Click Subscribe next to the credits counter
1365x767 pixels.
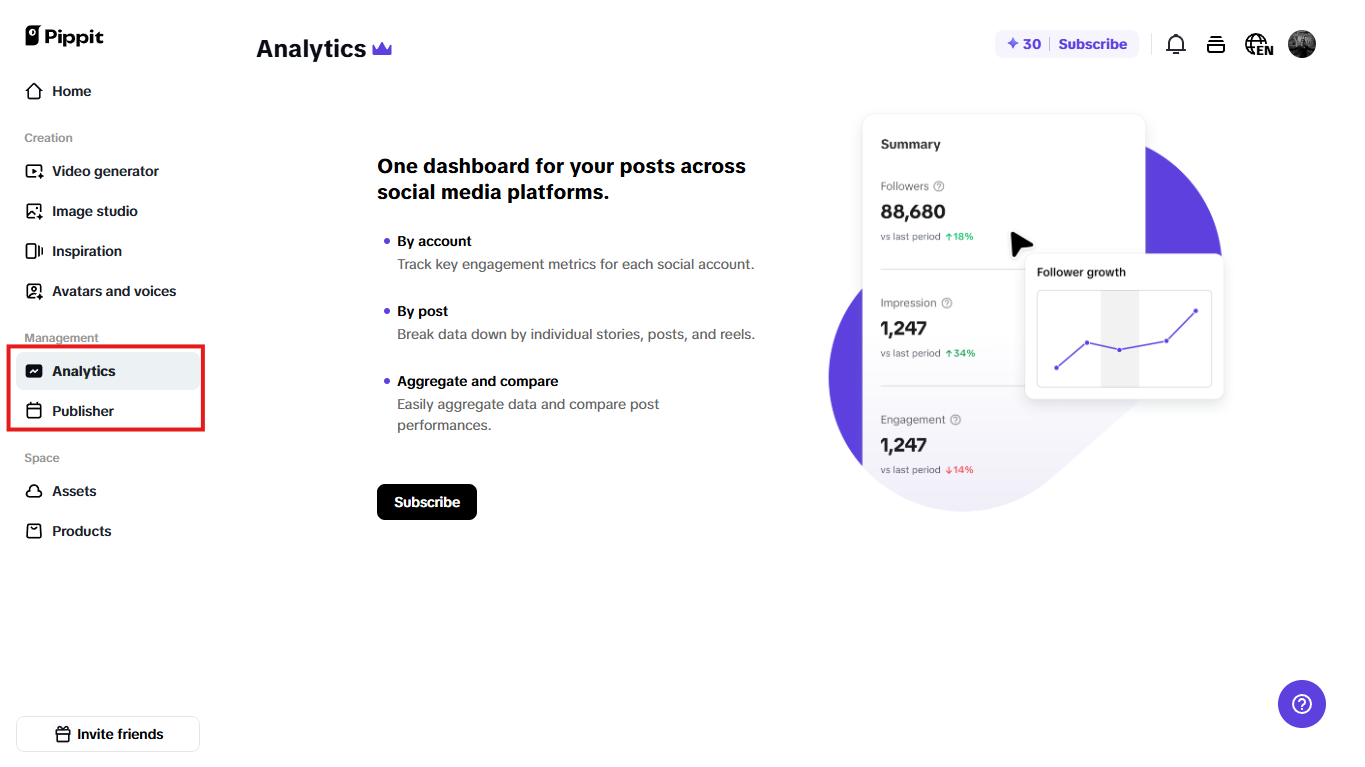click(x=1092, y=44)
